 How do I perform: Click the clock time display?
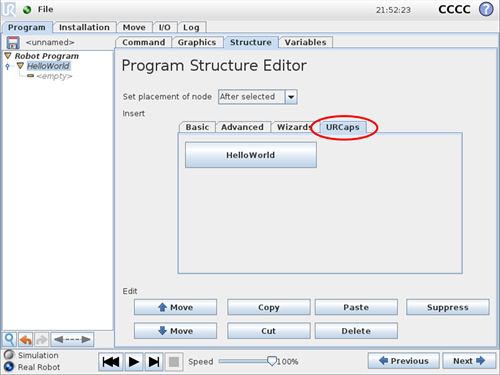[x=393, y=10]
